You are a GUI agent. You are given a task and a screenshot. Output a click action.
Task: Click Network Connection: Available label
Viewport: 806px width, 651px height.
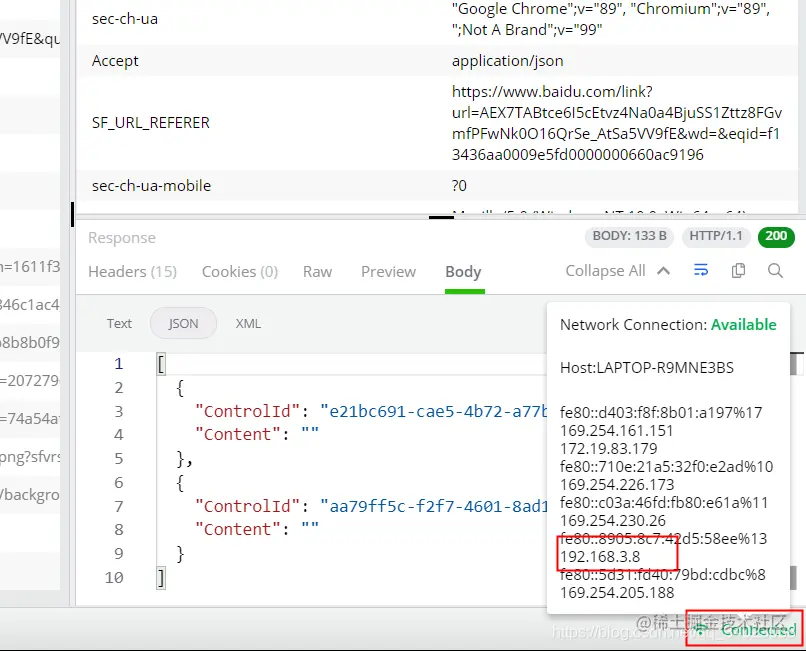668,324
